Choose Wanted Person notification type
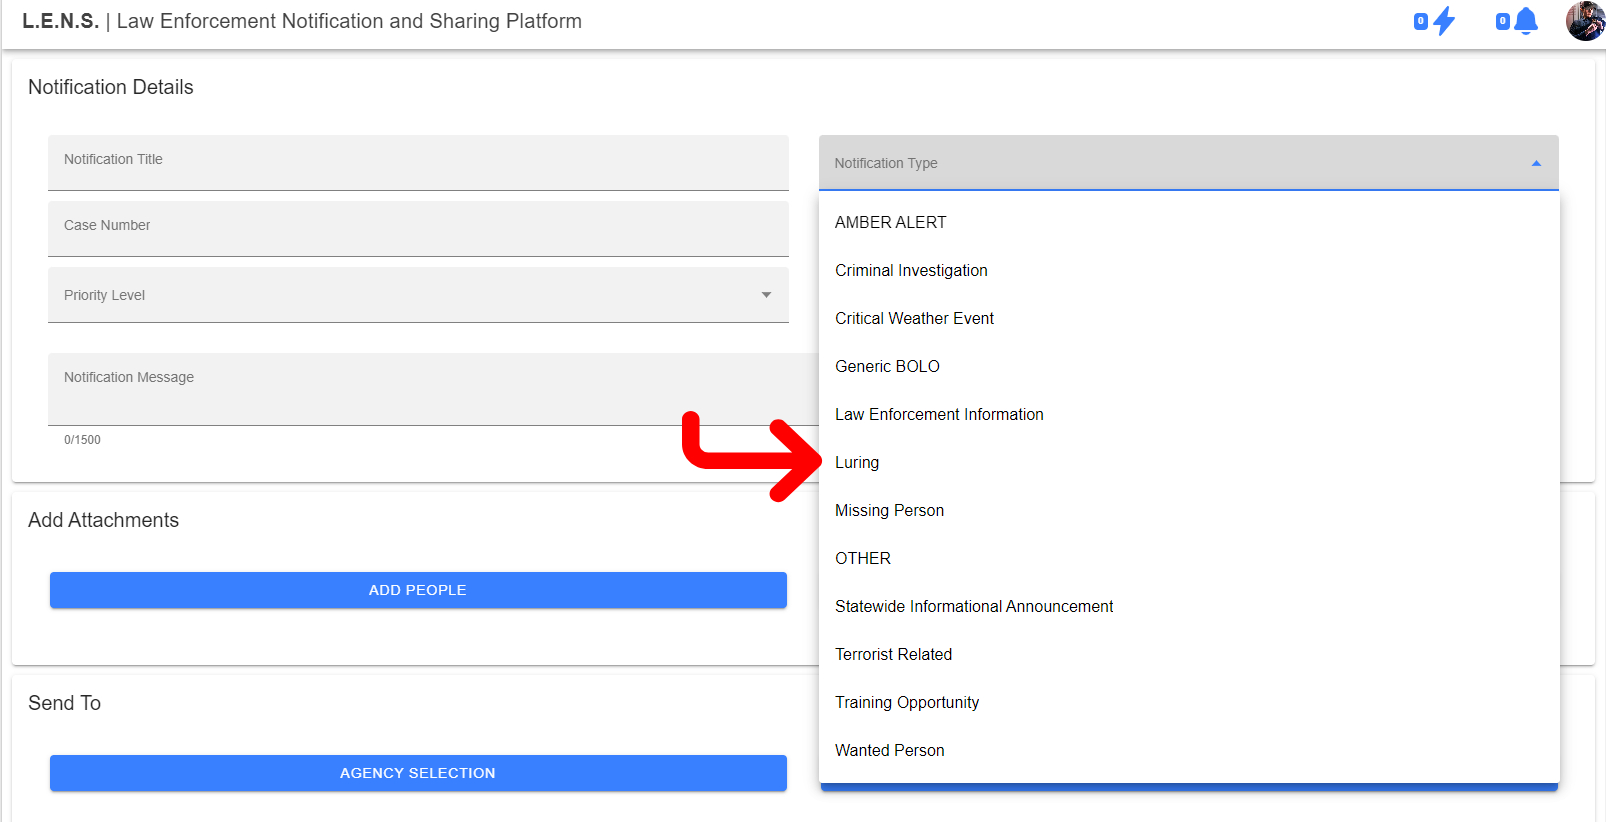1606x822 pixels. coord(889,750)
